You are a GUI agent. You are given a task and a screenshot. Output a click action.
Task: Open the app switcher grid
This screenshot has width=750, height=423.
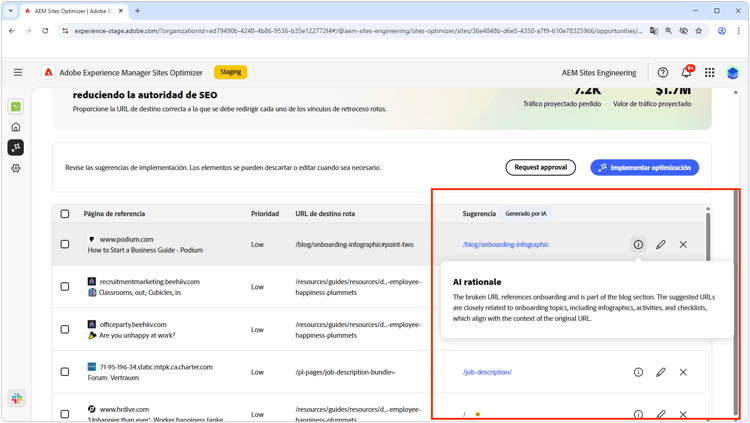coord(709,72)
